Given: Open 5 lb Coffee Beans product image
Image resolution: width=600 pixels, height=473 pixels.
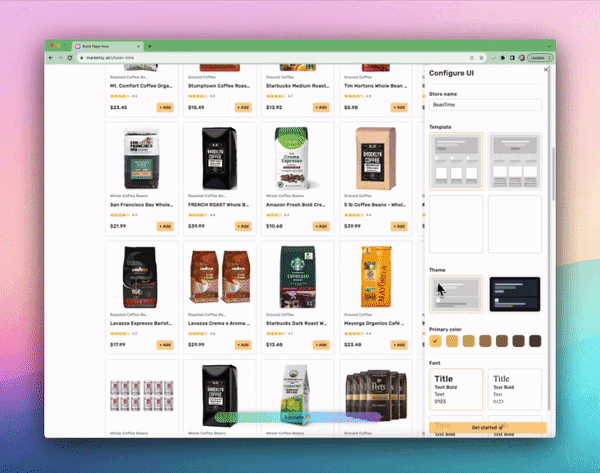Looking at the screenshot, I should click(375, 158).
